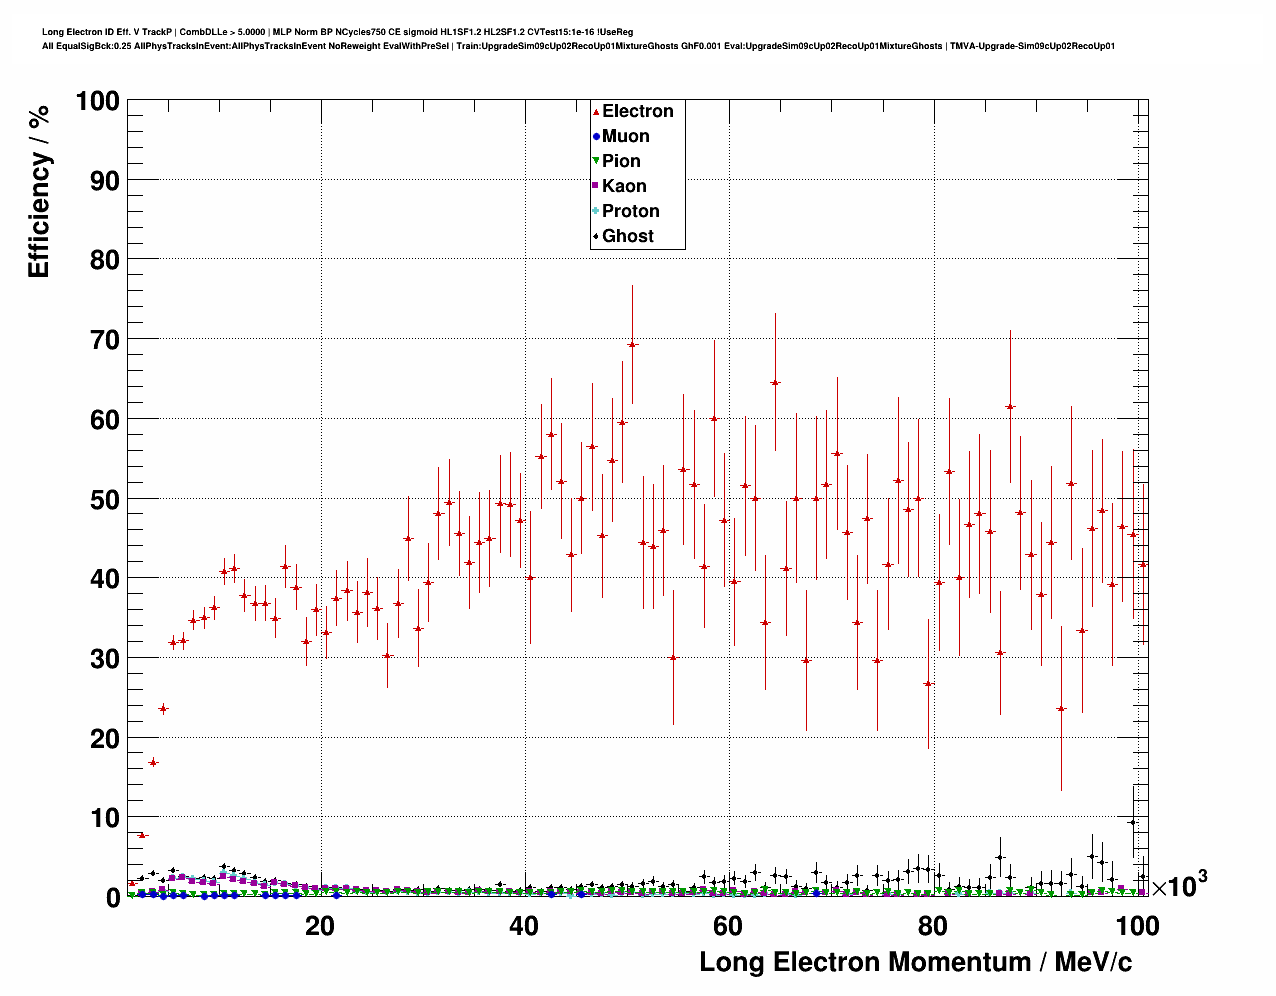The width and height of the screenshot is (1276, 996).
Task: Select the "Proton" legend label
Action: click(631, 211)
